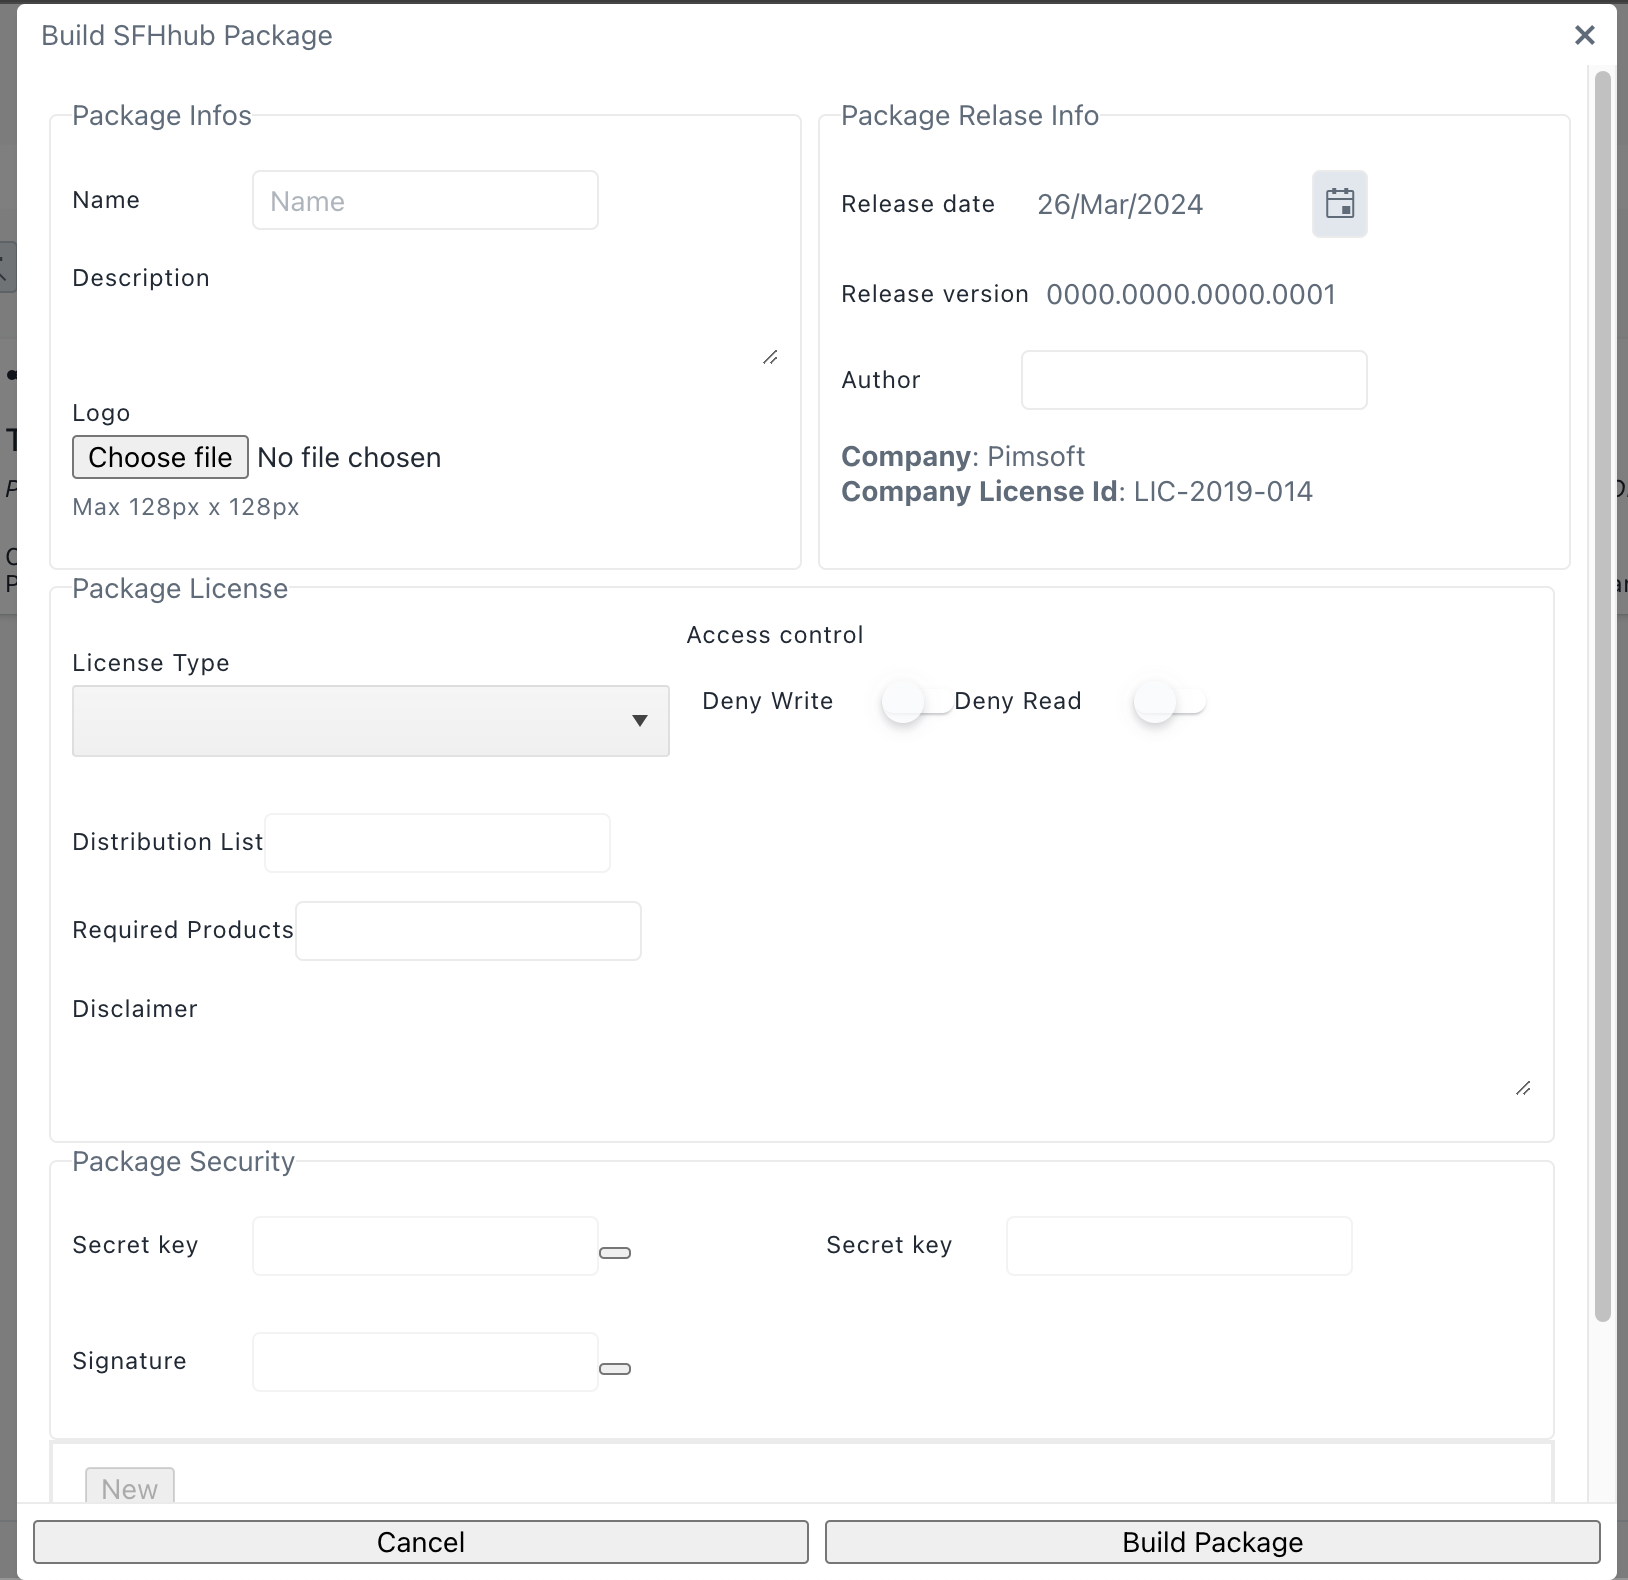
Task: Click the left Secret key input
Action: click(425, 1246)
